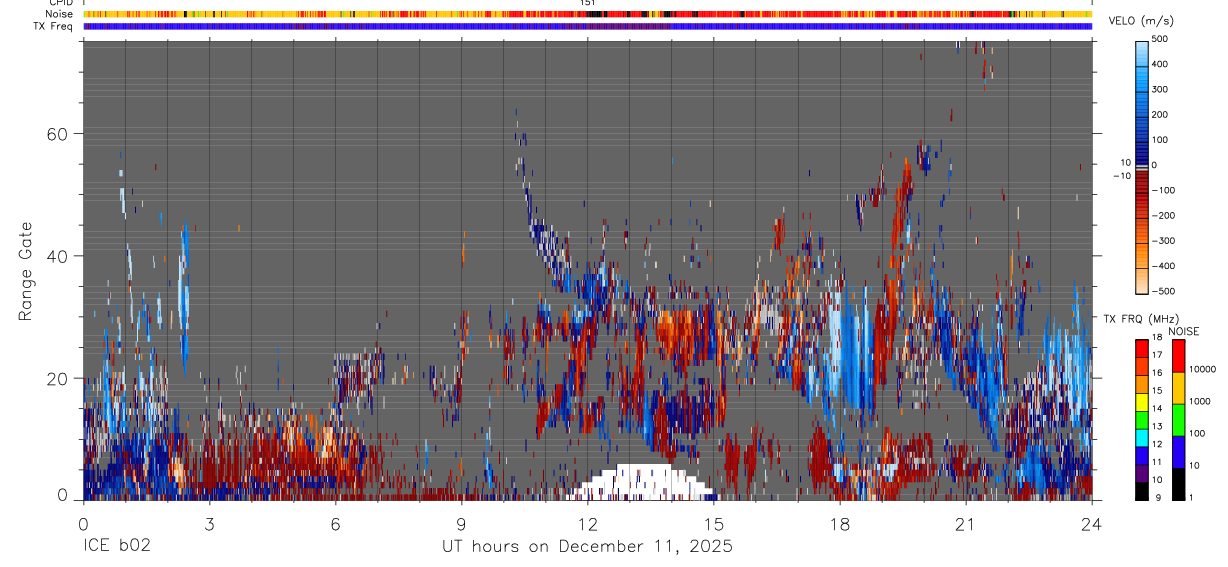The height and width of the screenshot is (567, 1228).
Task: Click the white ground-scatter block near 12-15 UT
Action: [641, 482]
